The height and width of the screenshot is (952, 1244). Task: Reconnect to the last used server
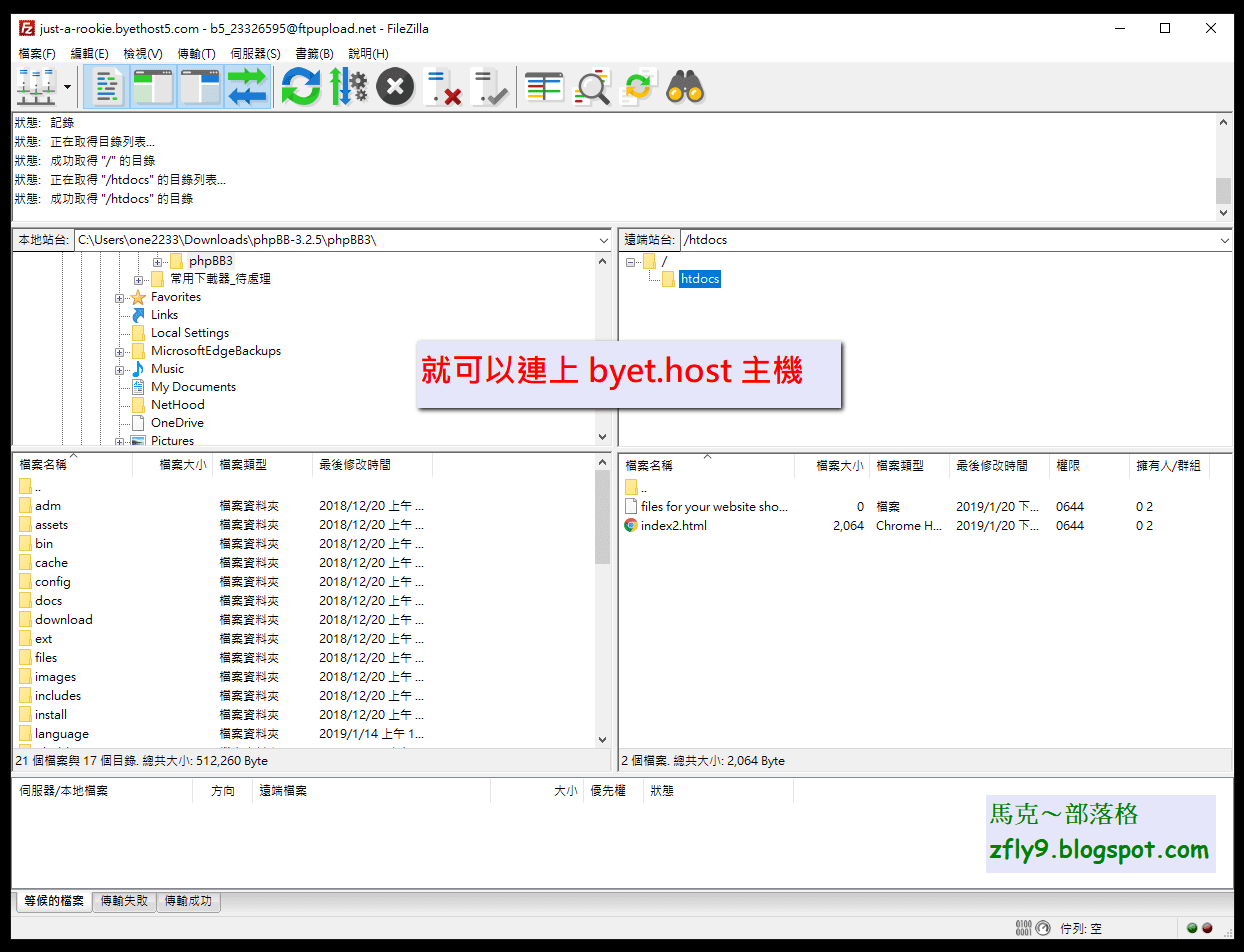tap(490, 87)
